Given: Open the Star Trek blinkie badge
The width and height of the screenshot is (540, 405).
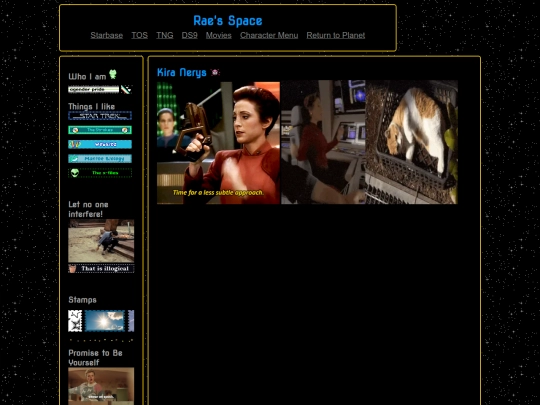Looking at the screenshot, I should point(100,116).
